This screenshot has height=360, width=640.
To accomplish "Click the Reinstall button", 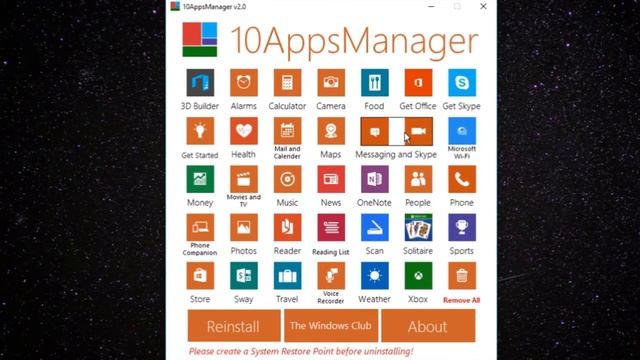I will click(234, 325).
